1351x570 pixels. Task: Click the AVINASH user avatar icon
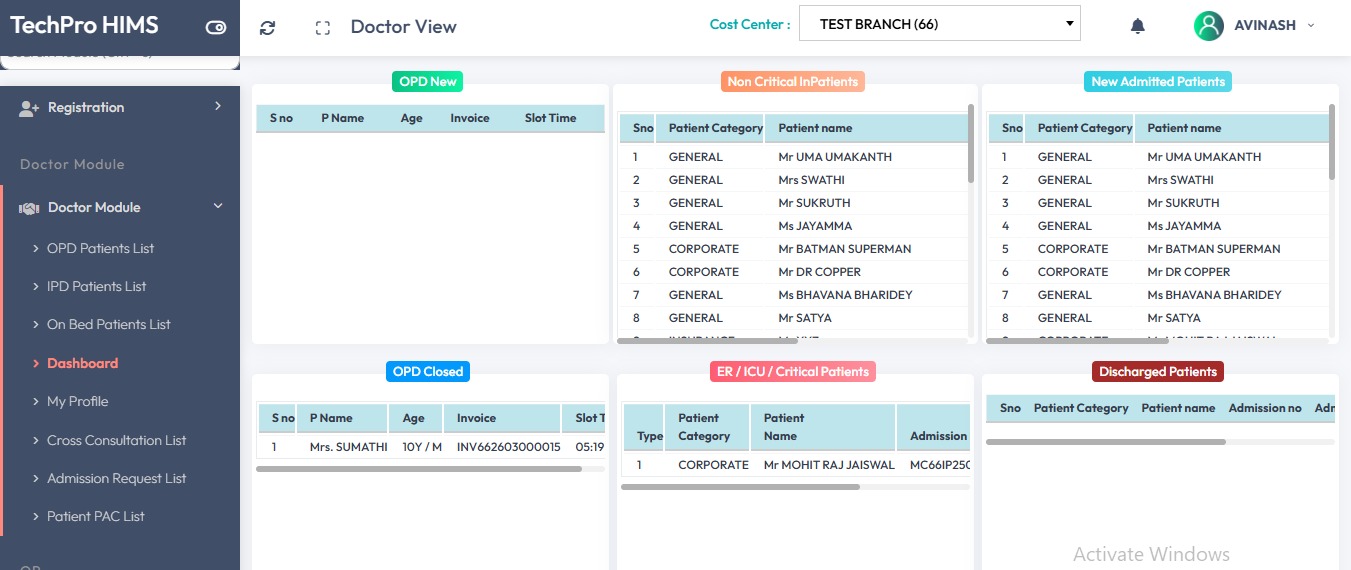point(1208,26)
